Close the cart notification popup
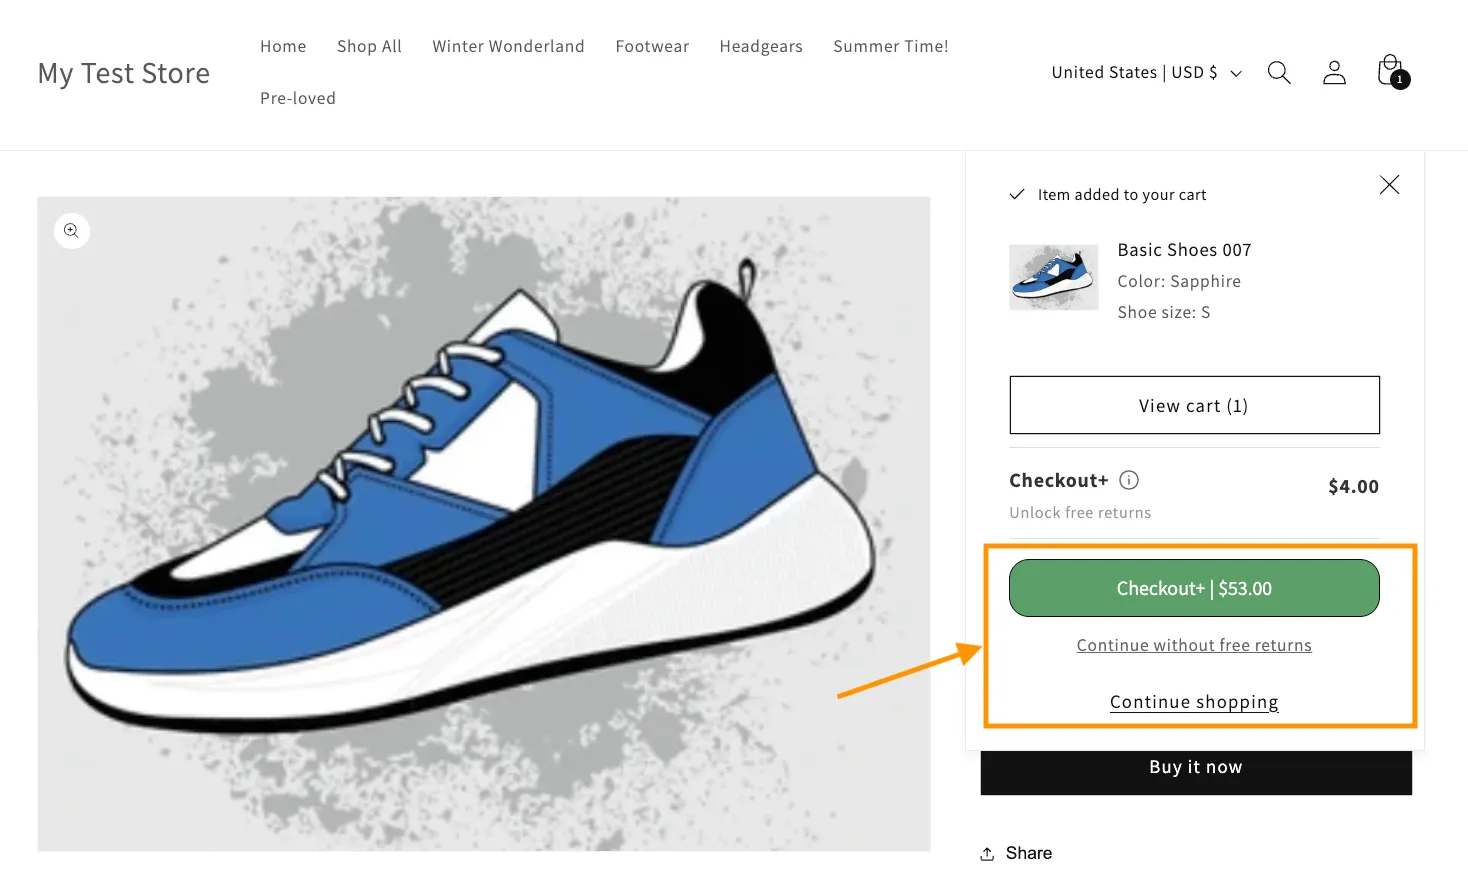 pyautogui.click(x=1389, y=185)
